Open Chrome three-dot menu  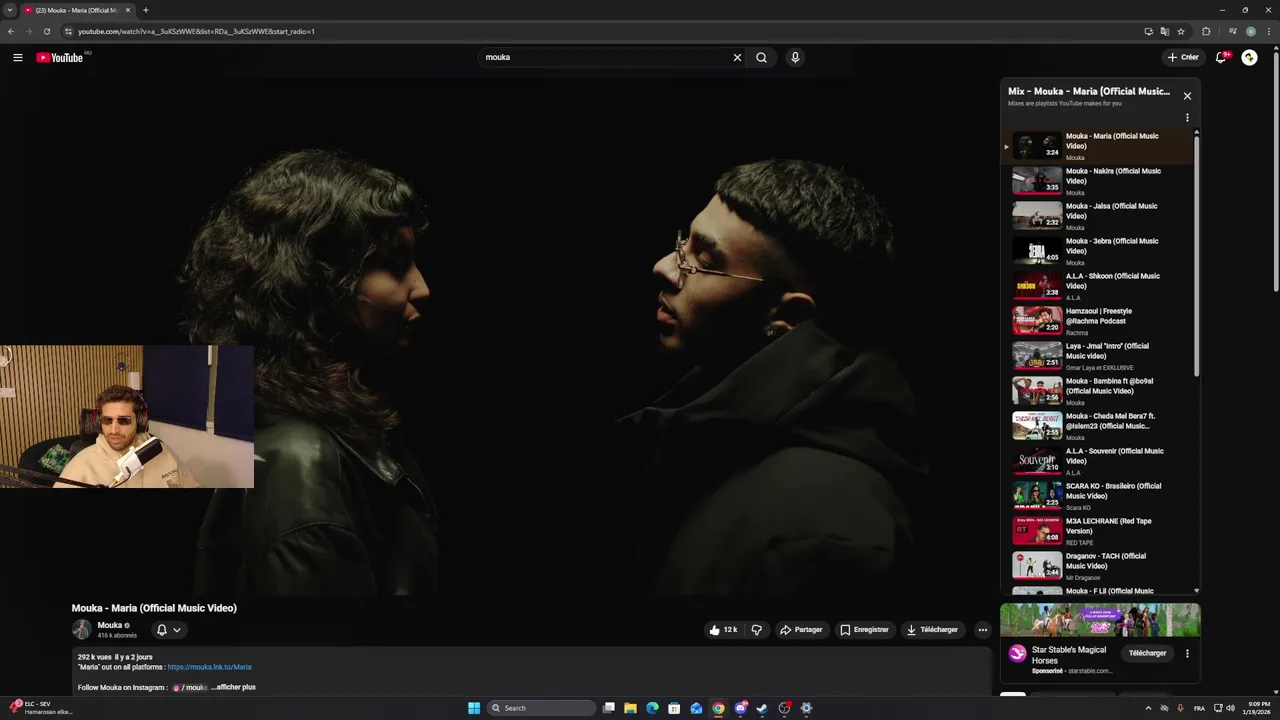[1268, 31]
